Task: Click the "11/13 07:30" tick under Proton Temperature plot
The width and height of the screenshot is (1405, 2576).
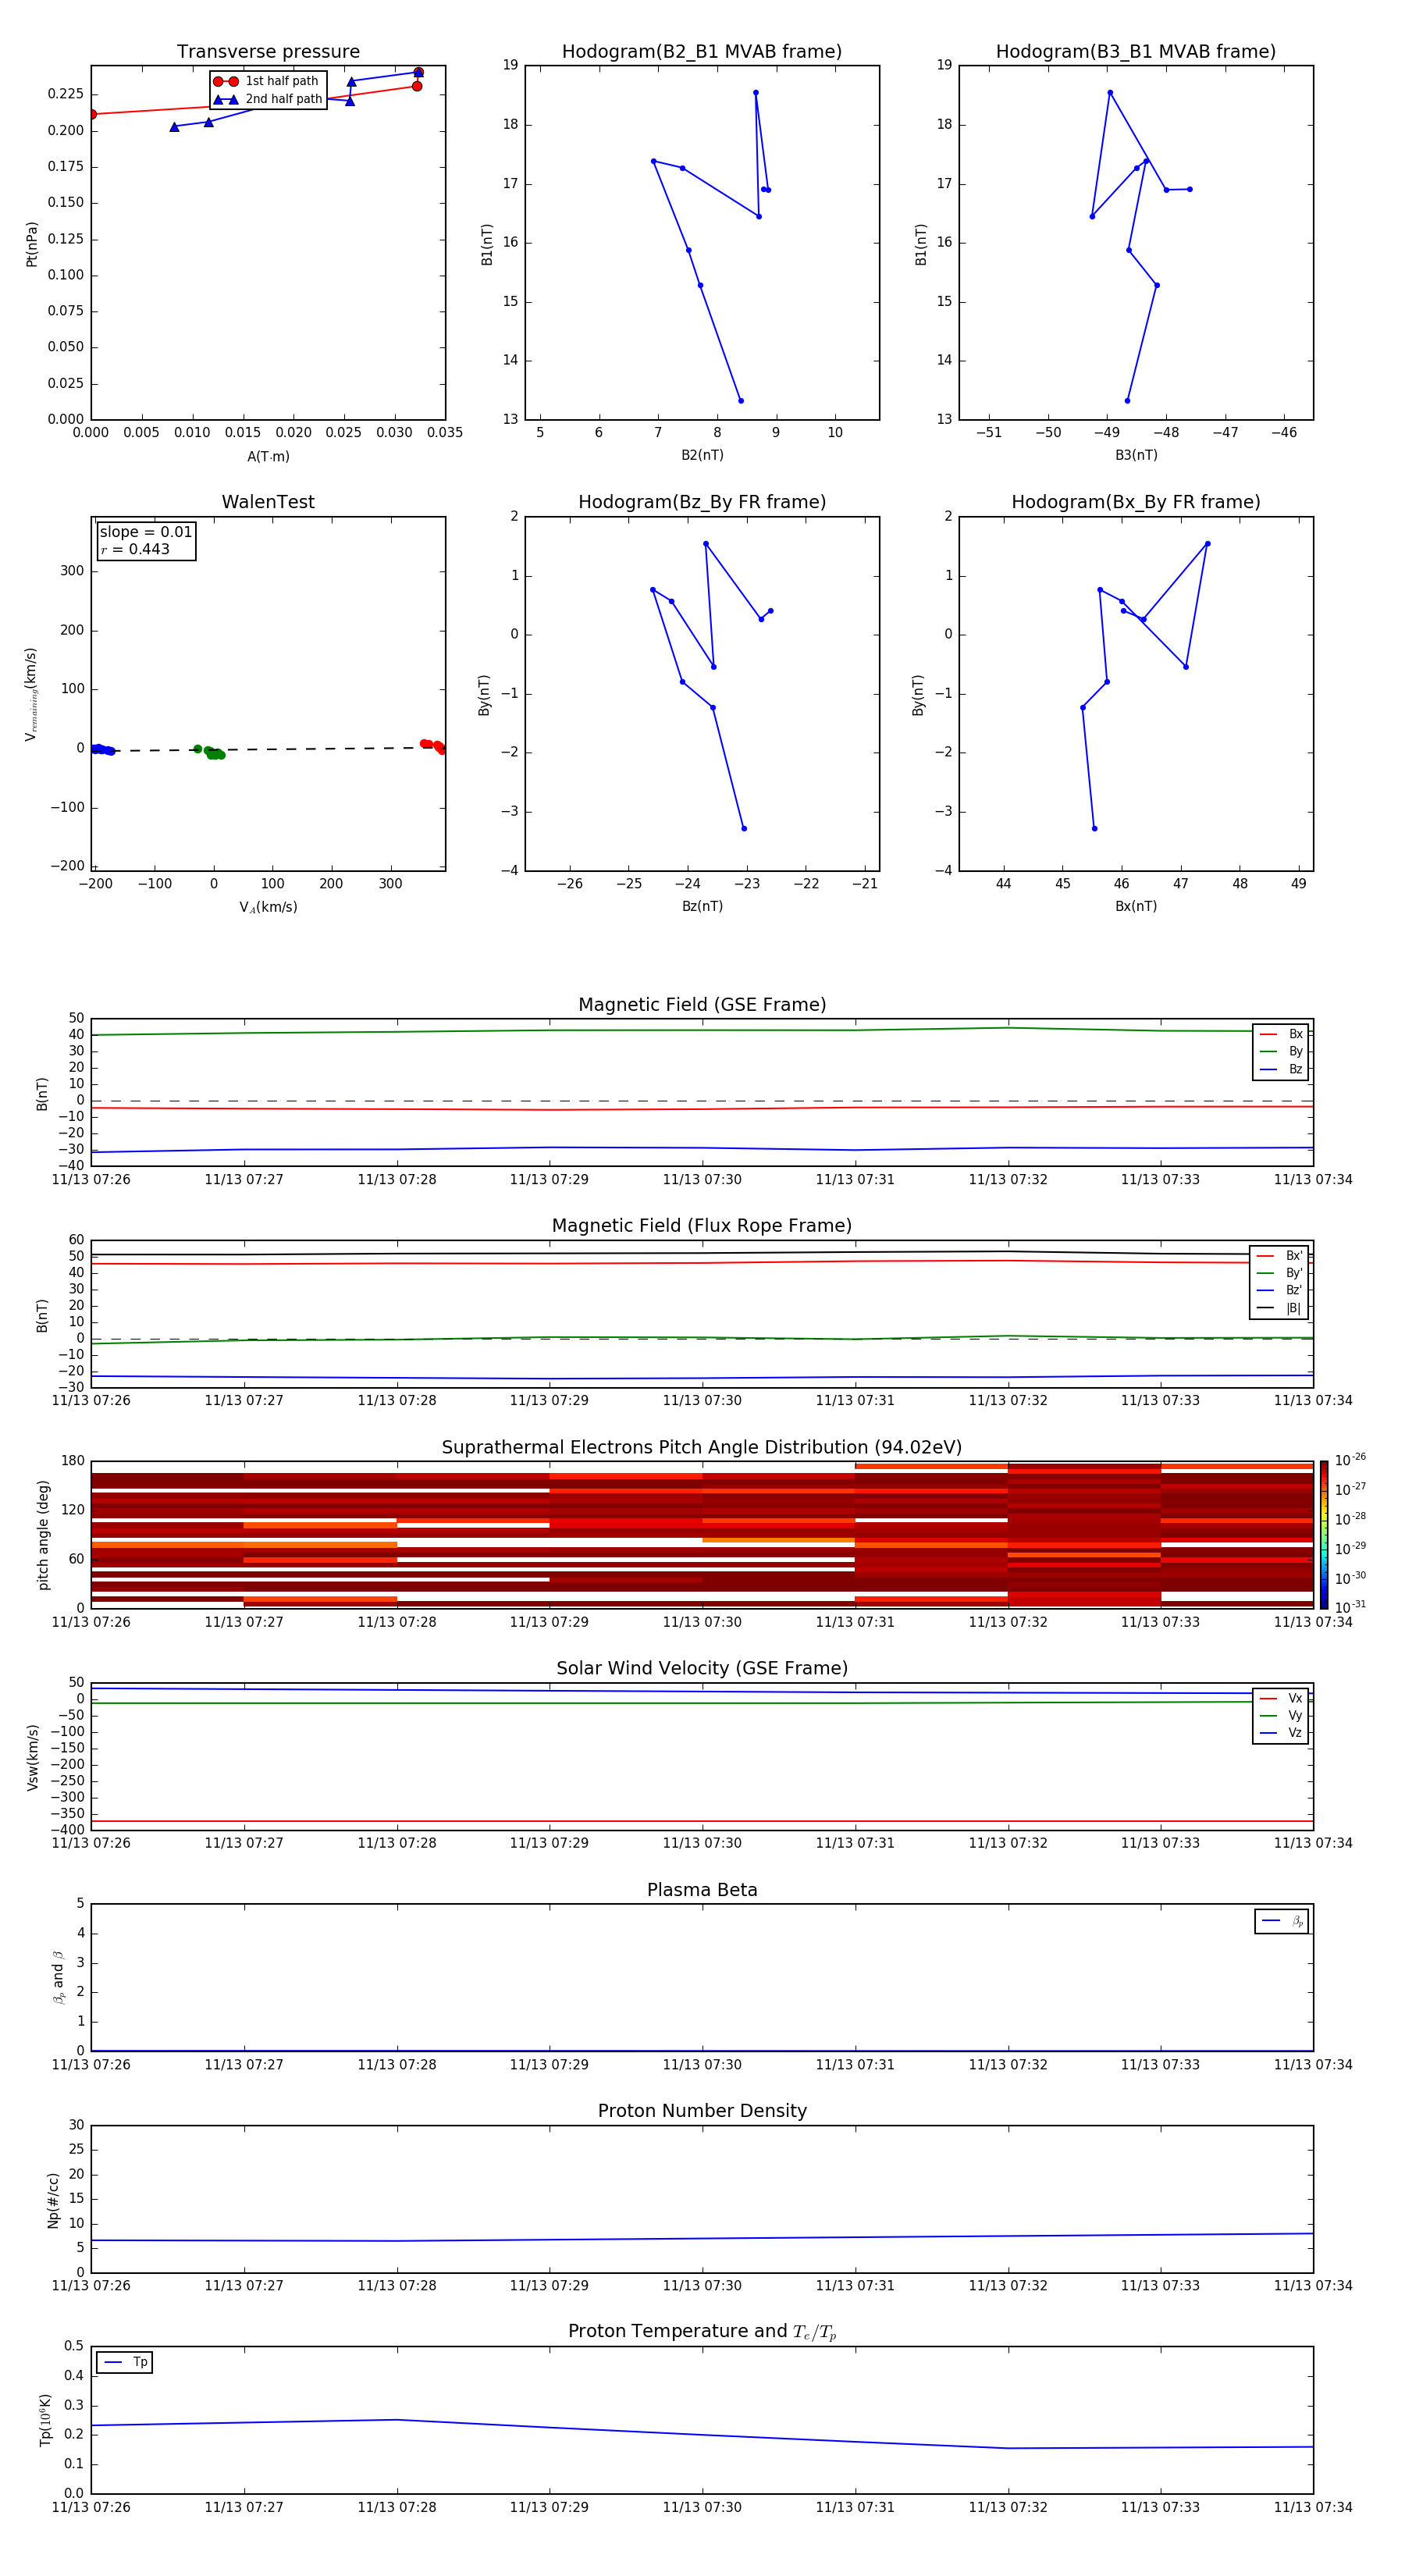Action: coord(702,2507)
